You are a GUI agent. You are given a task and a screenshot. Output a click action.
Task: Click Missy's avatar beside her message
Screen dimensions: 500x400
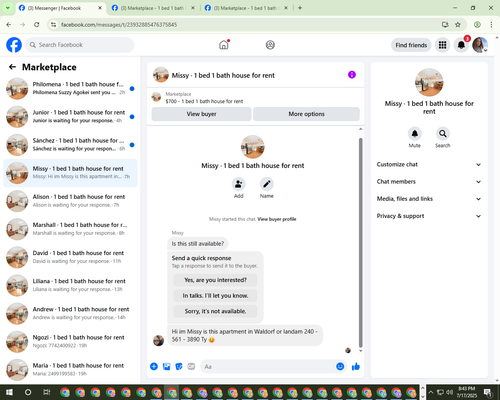click(x=158, y=340)
